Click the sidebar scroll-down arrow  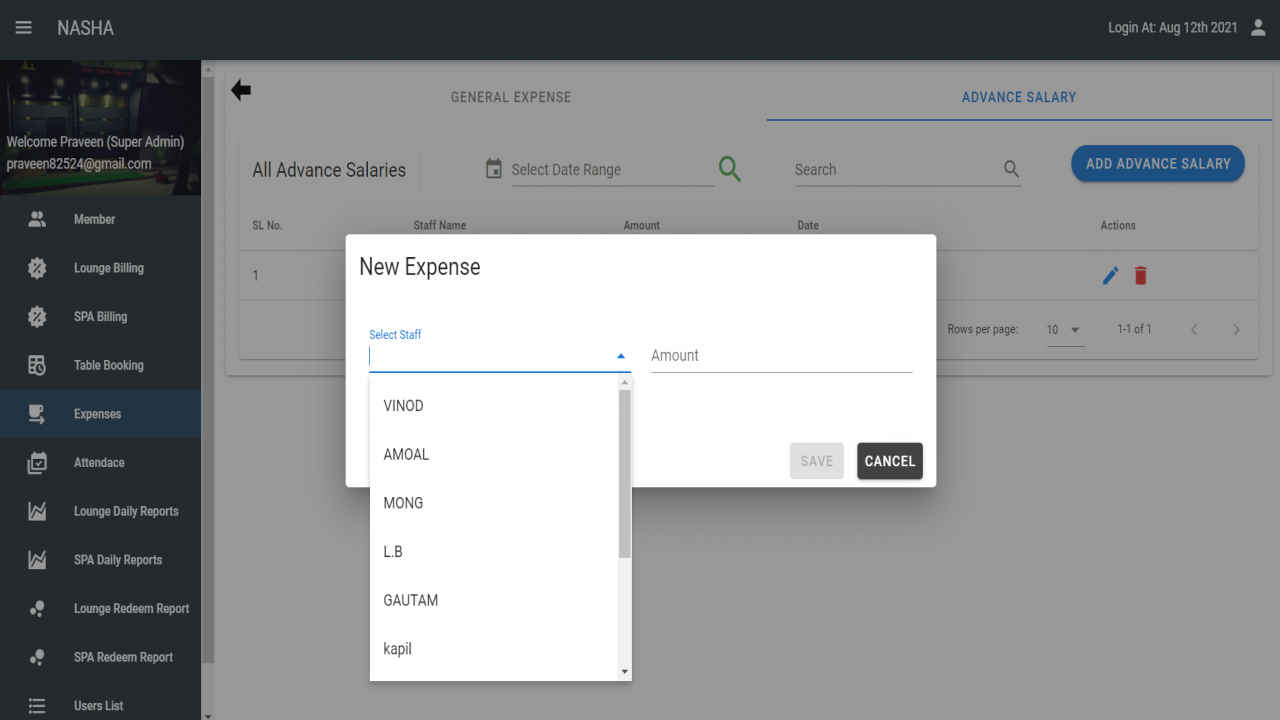coord(208,715)
